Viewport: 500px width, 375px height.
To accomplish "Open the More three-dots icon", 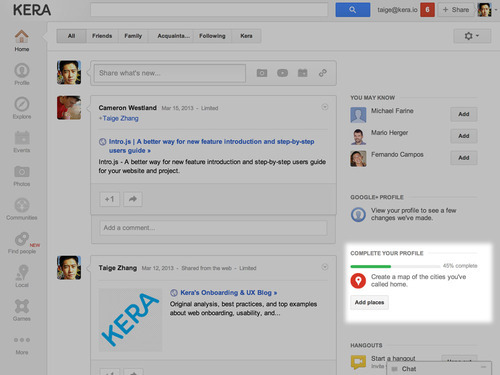I will [x=22, y=340].
